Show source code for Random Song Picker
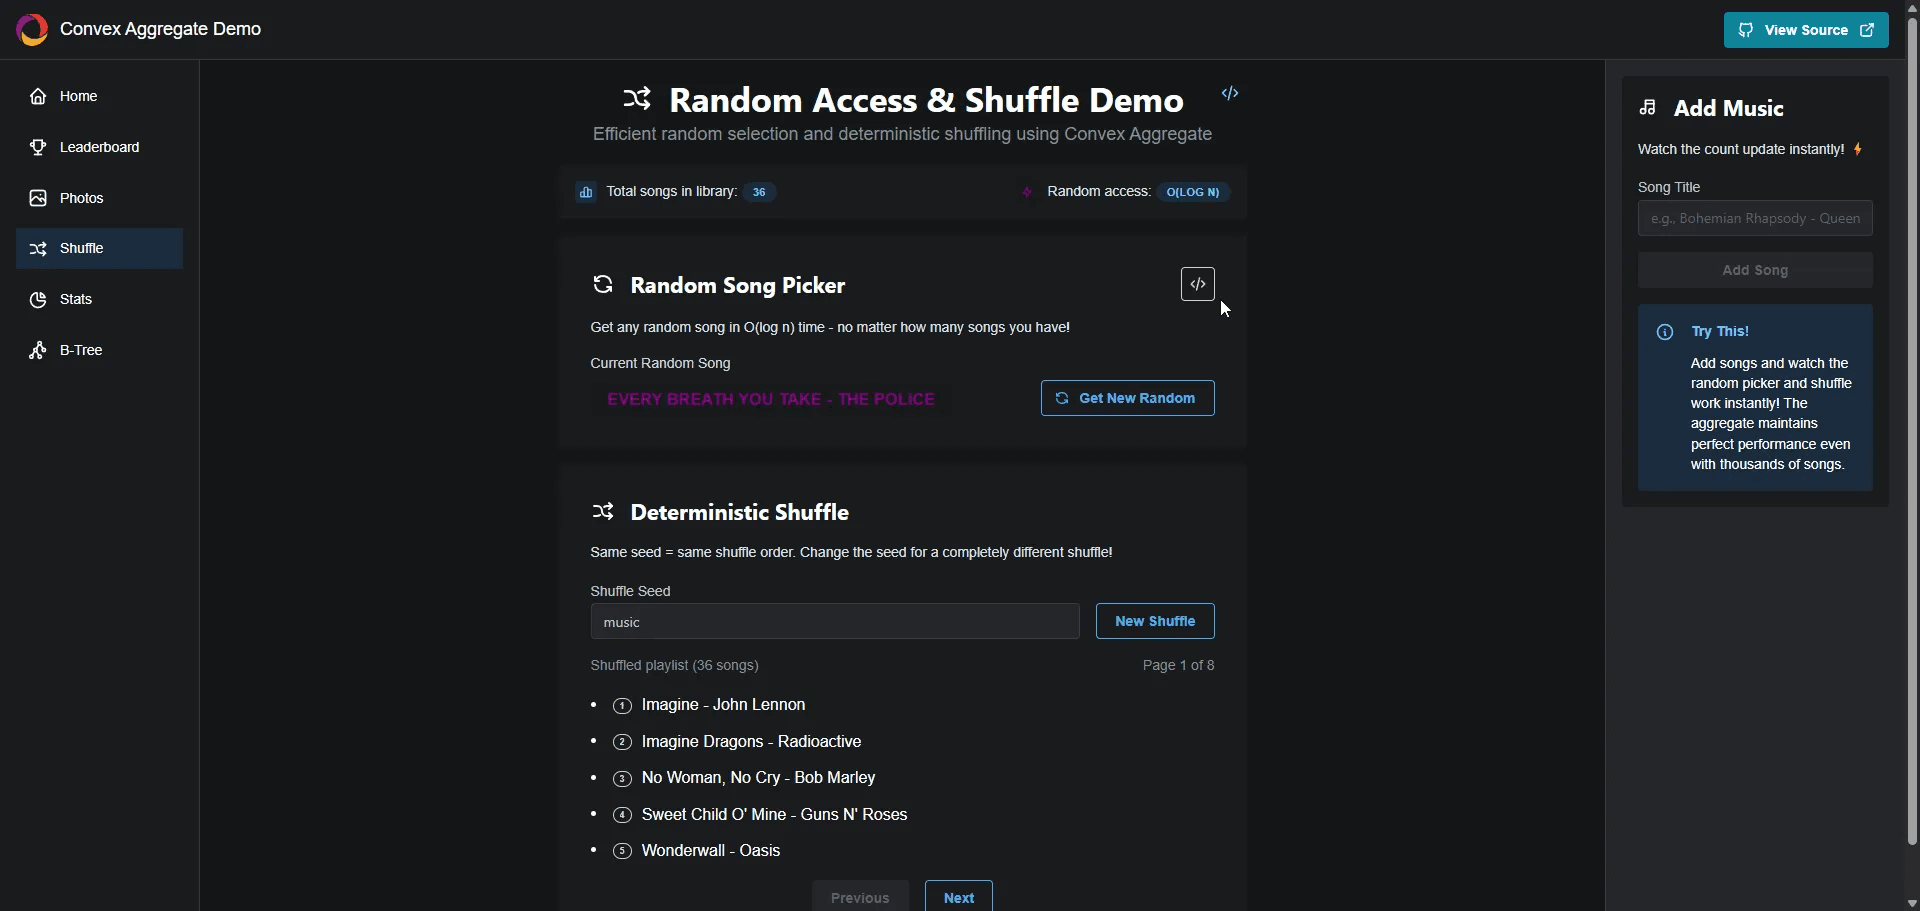 [1197, 284]
